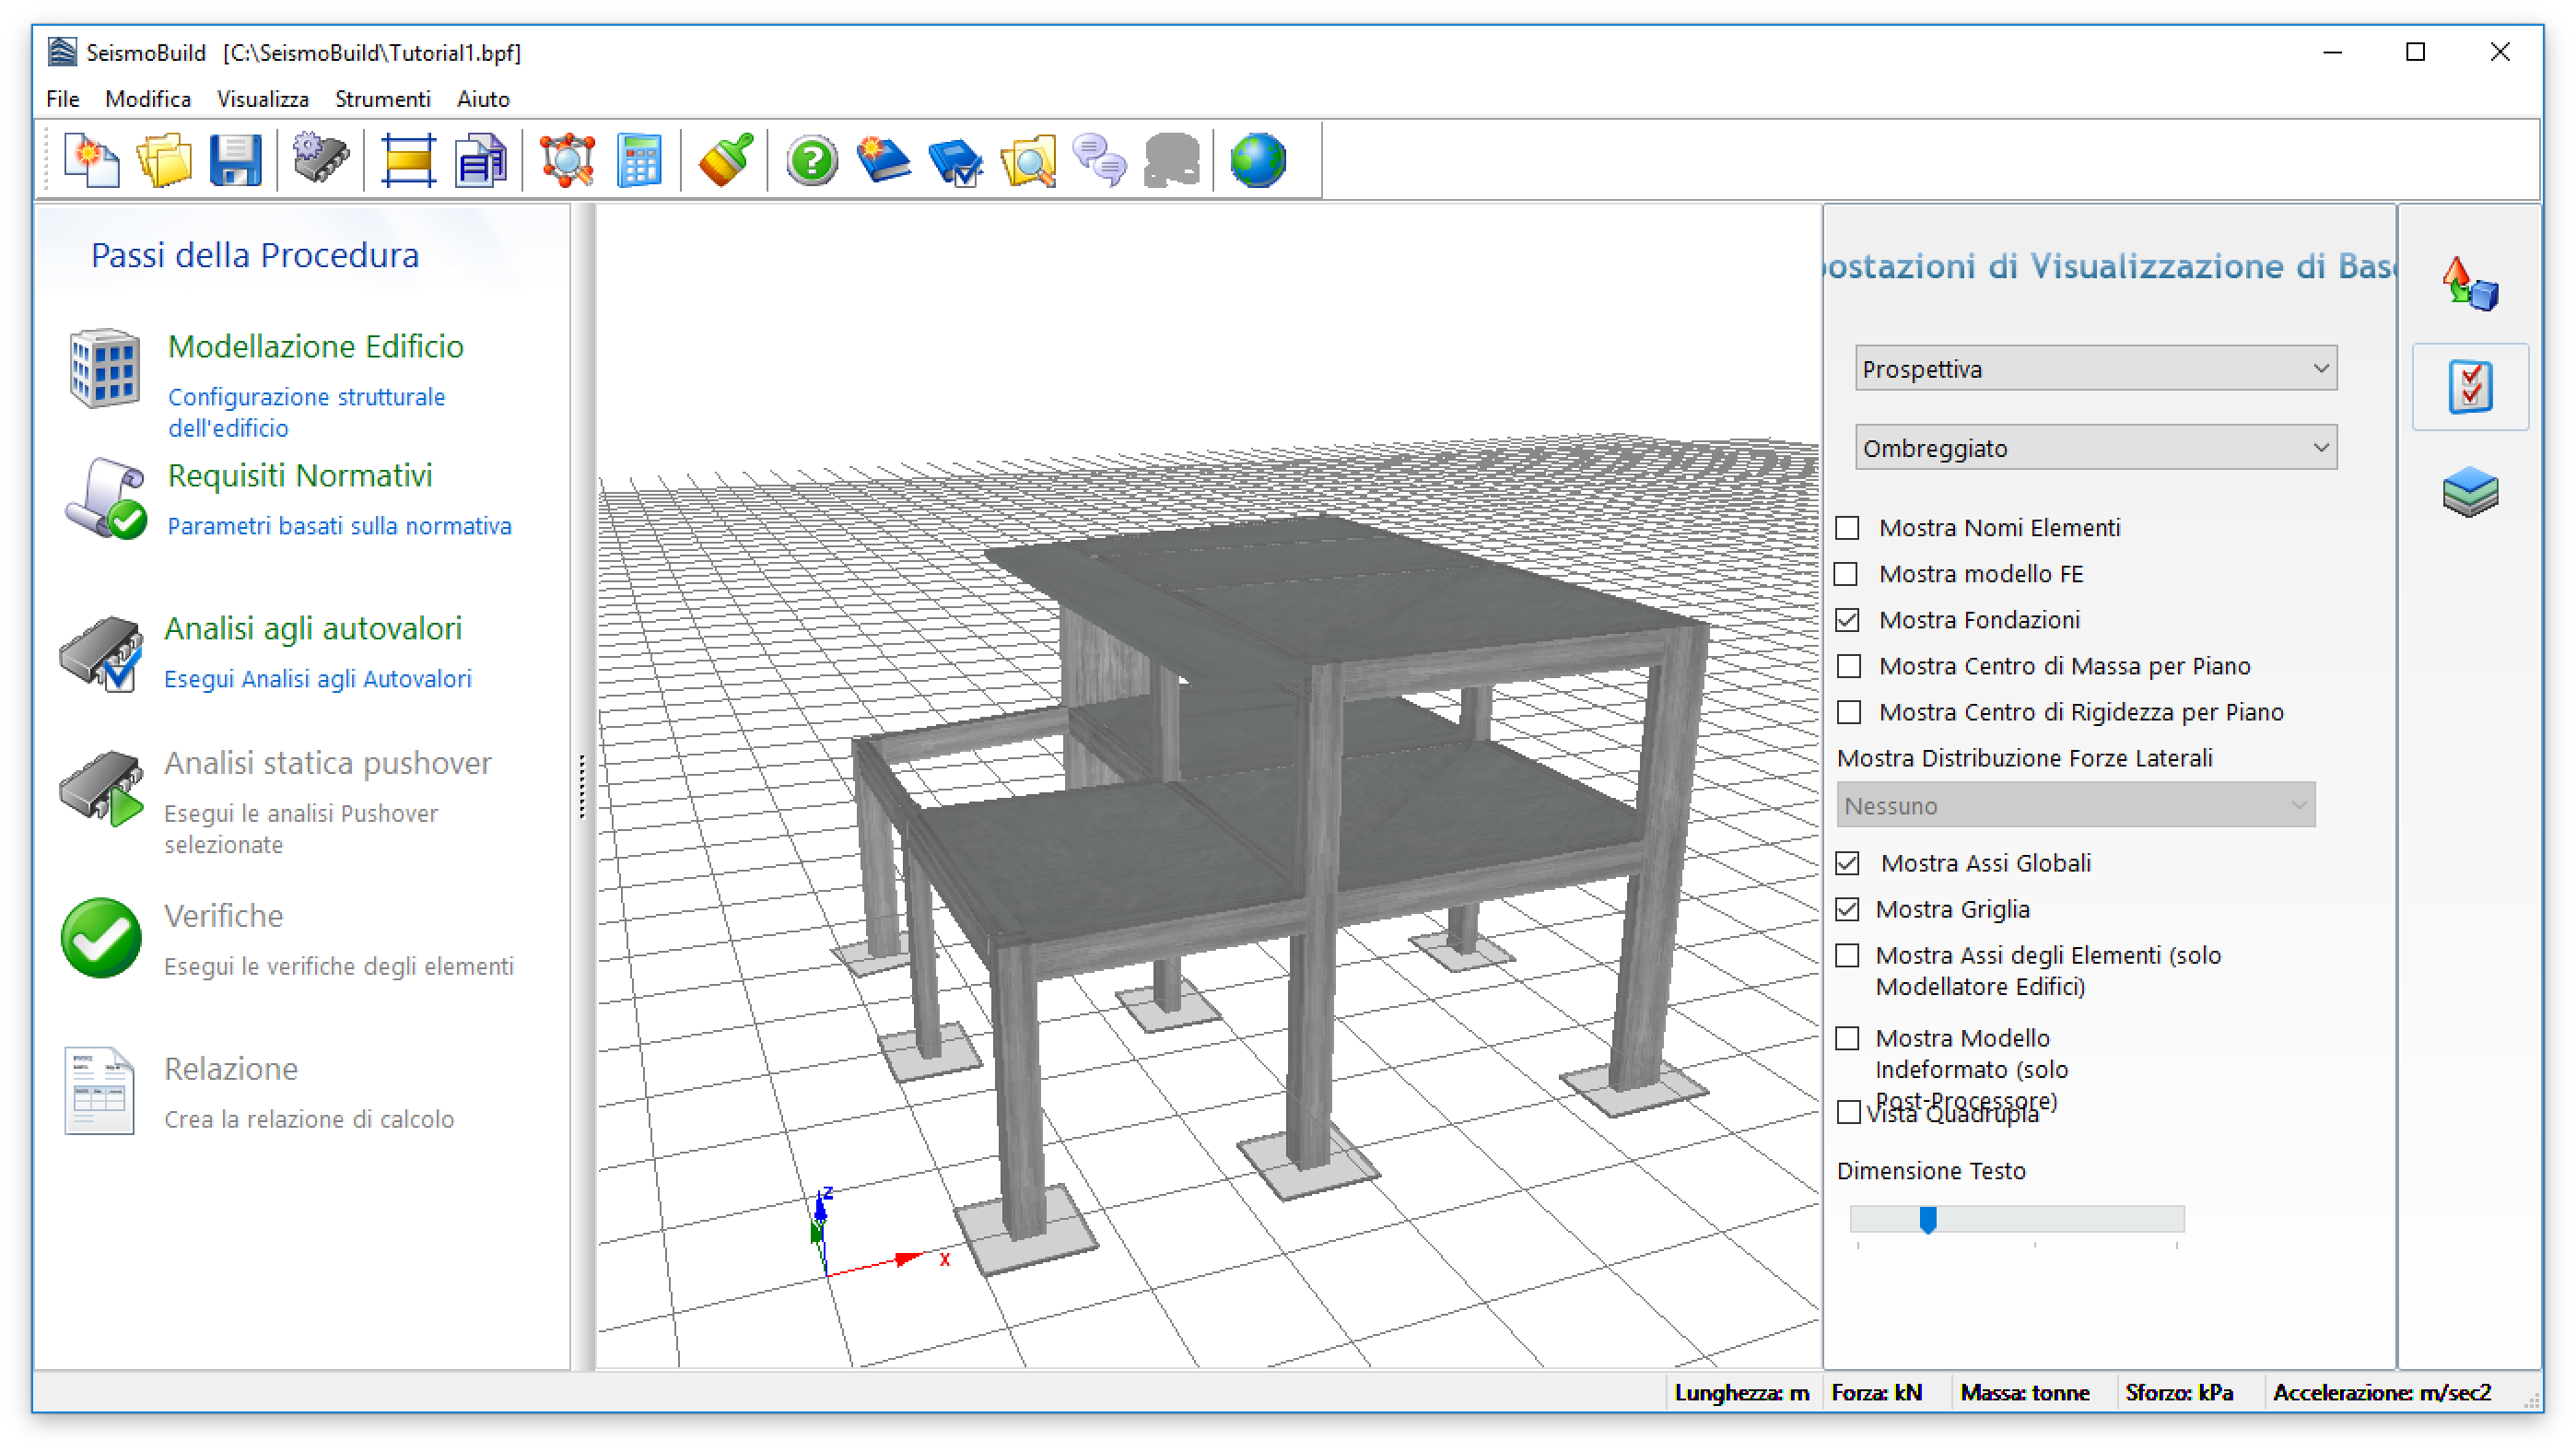The width and height of the screenshot is (2576, 1452).
Task: Click the globe icon in toolbar
Action: pos(1257,160)
